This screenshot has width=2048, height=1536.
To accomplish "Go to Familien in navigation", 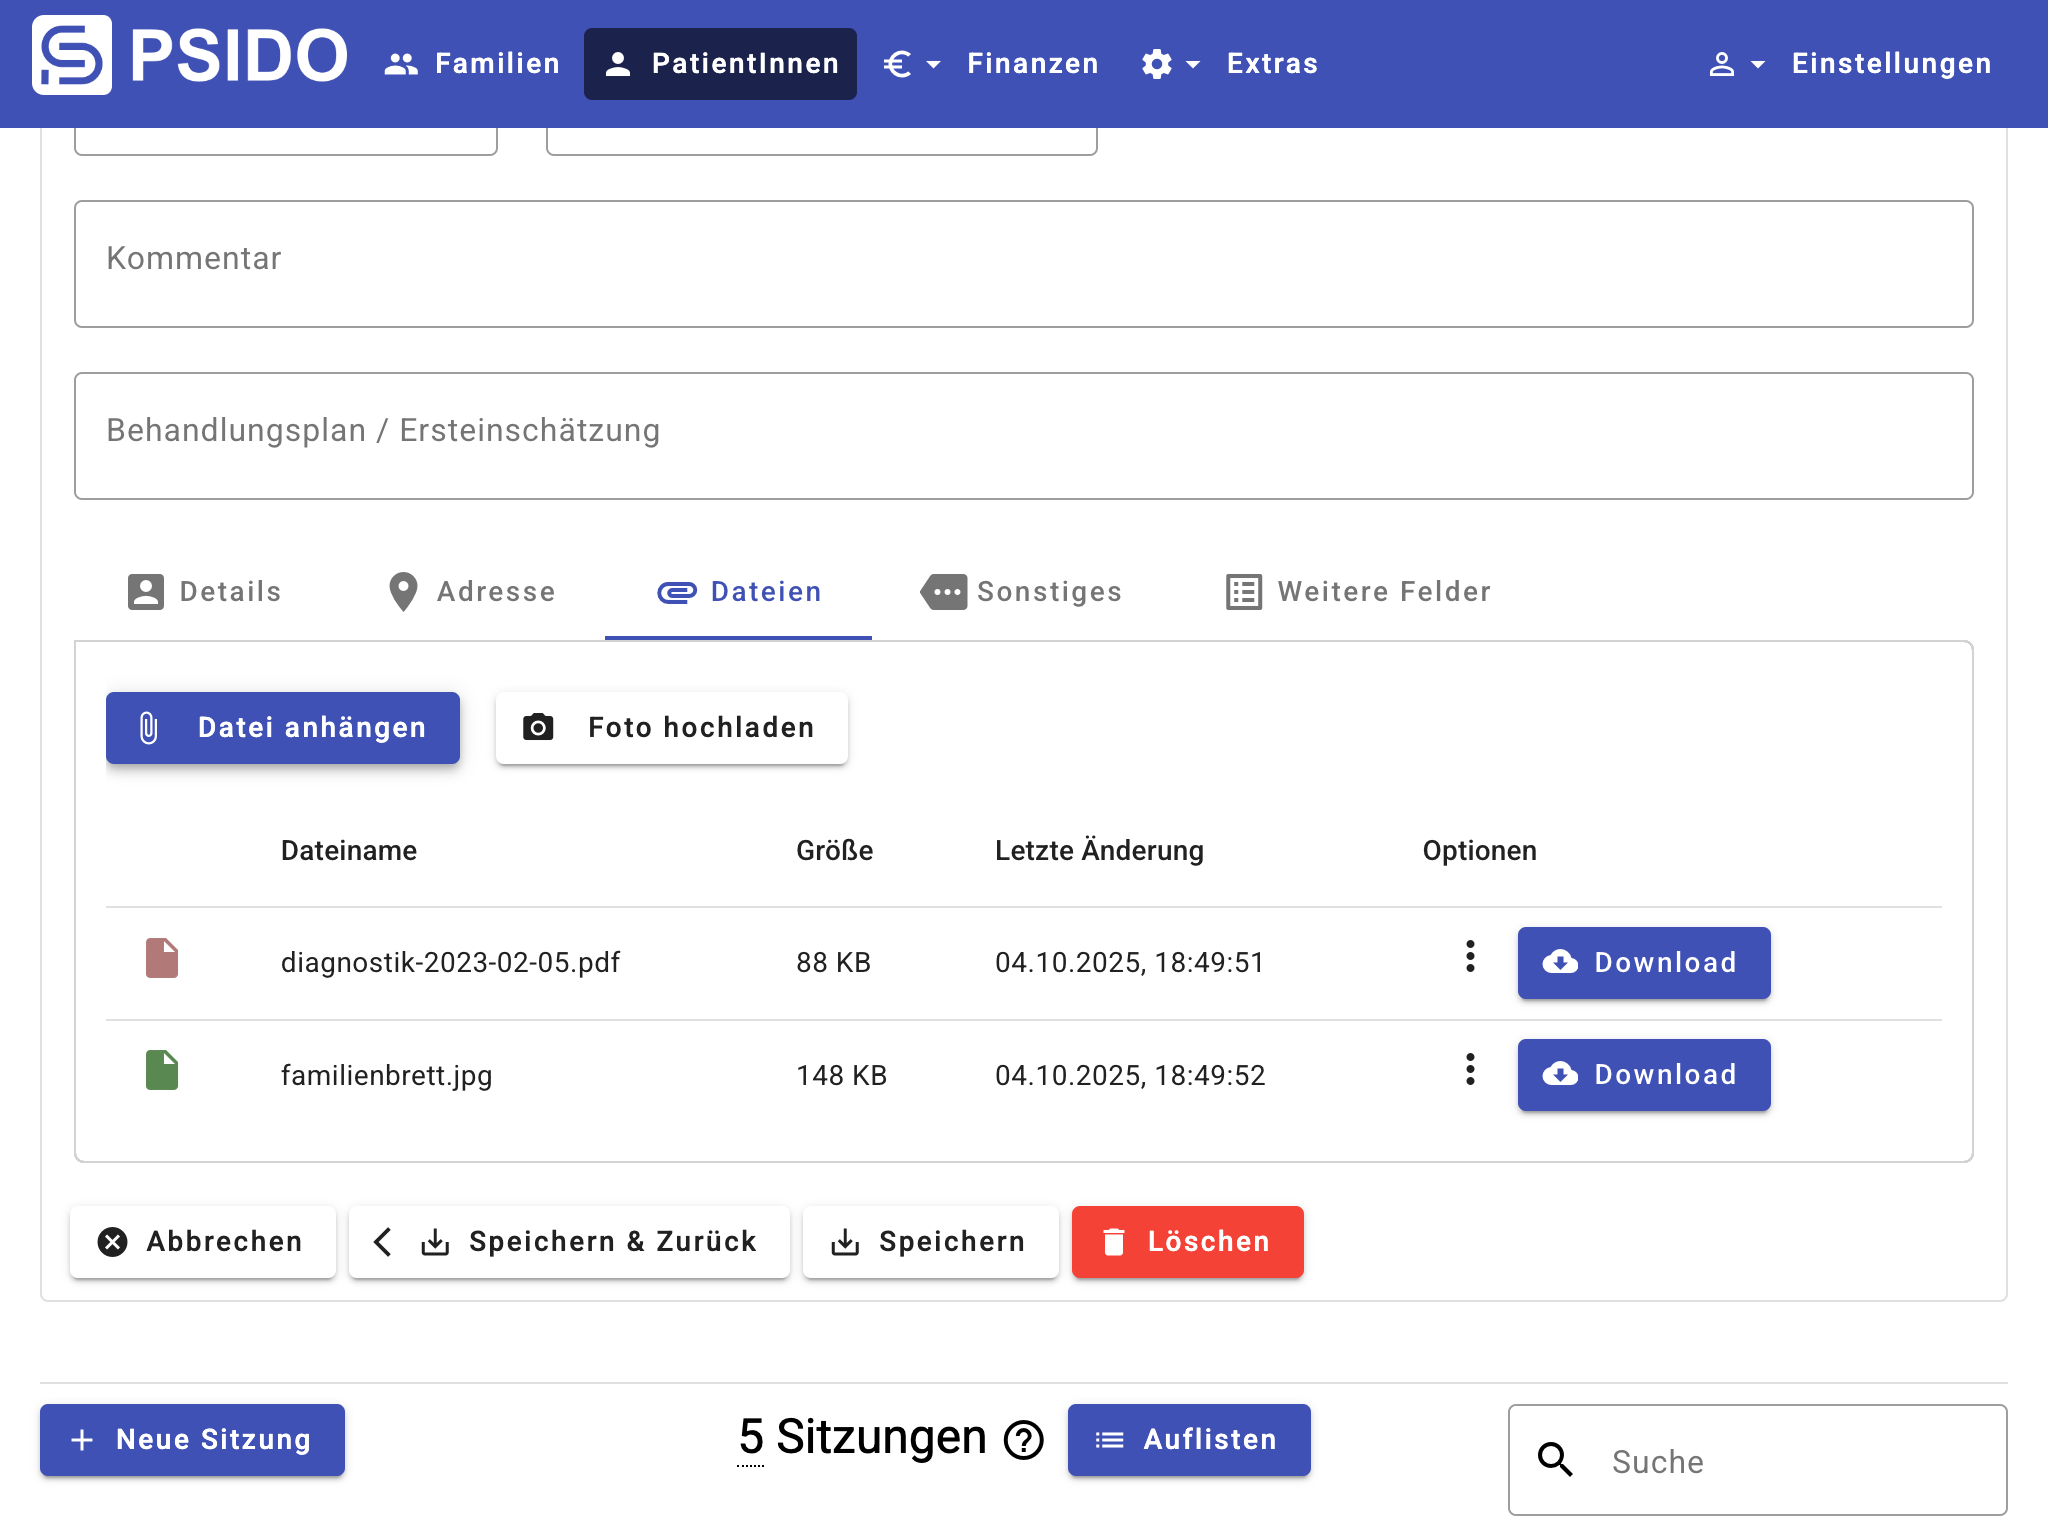I will [472, 64].
